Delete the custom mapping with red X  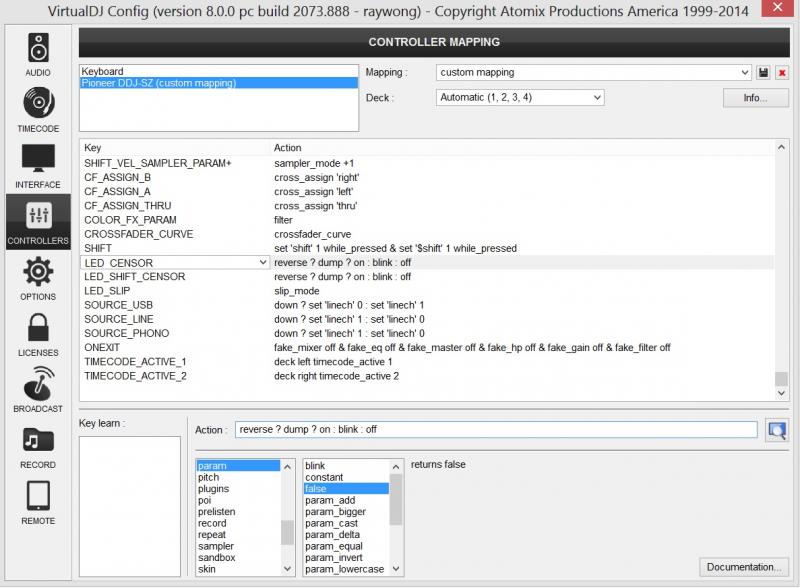[781, 73]
